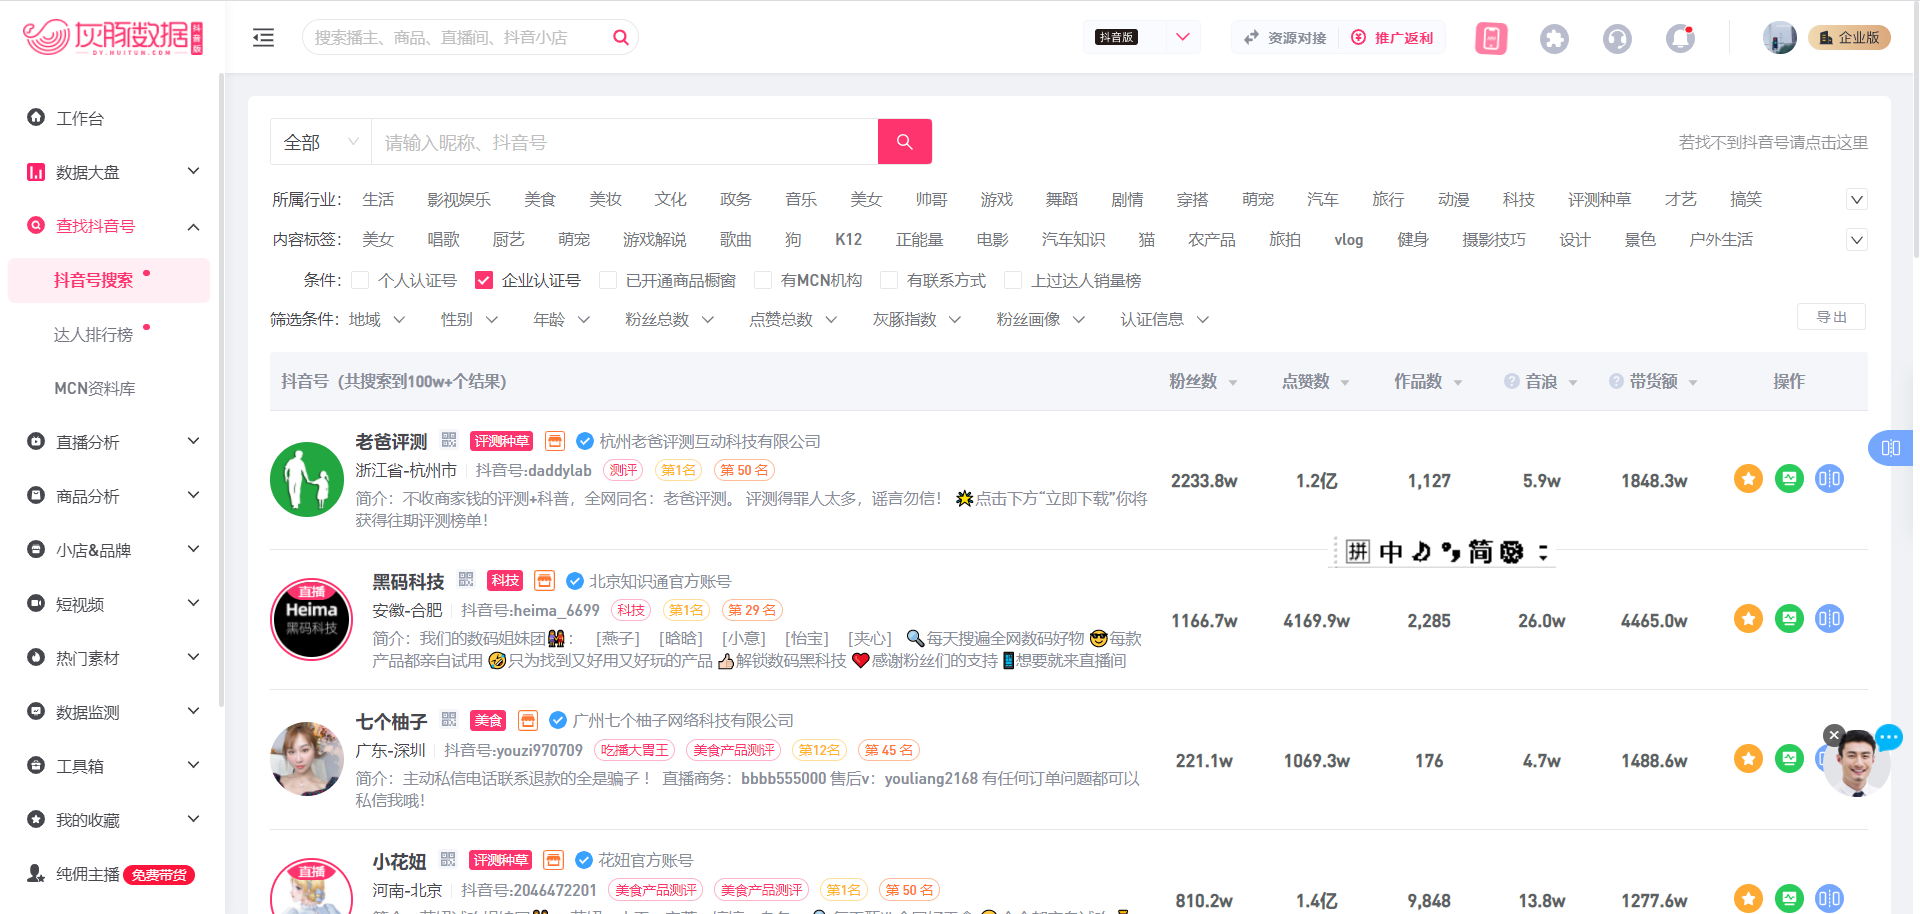Open the 灰豚指数 filter dropdown
Screen dimensions: 1920x914
[916, 319]
